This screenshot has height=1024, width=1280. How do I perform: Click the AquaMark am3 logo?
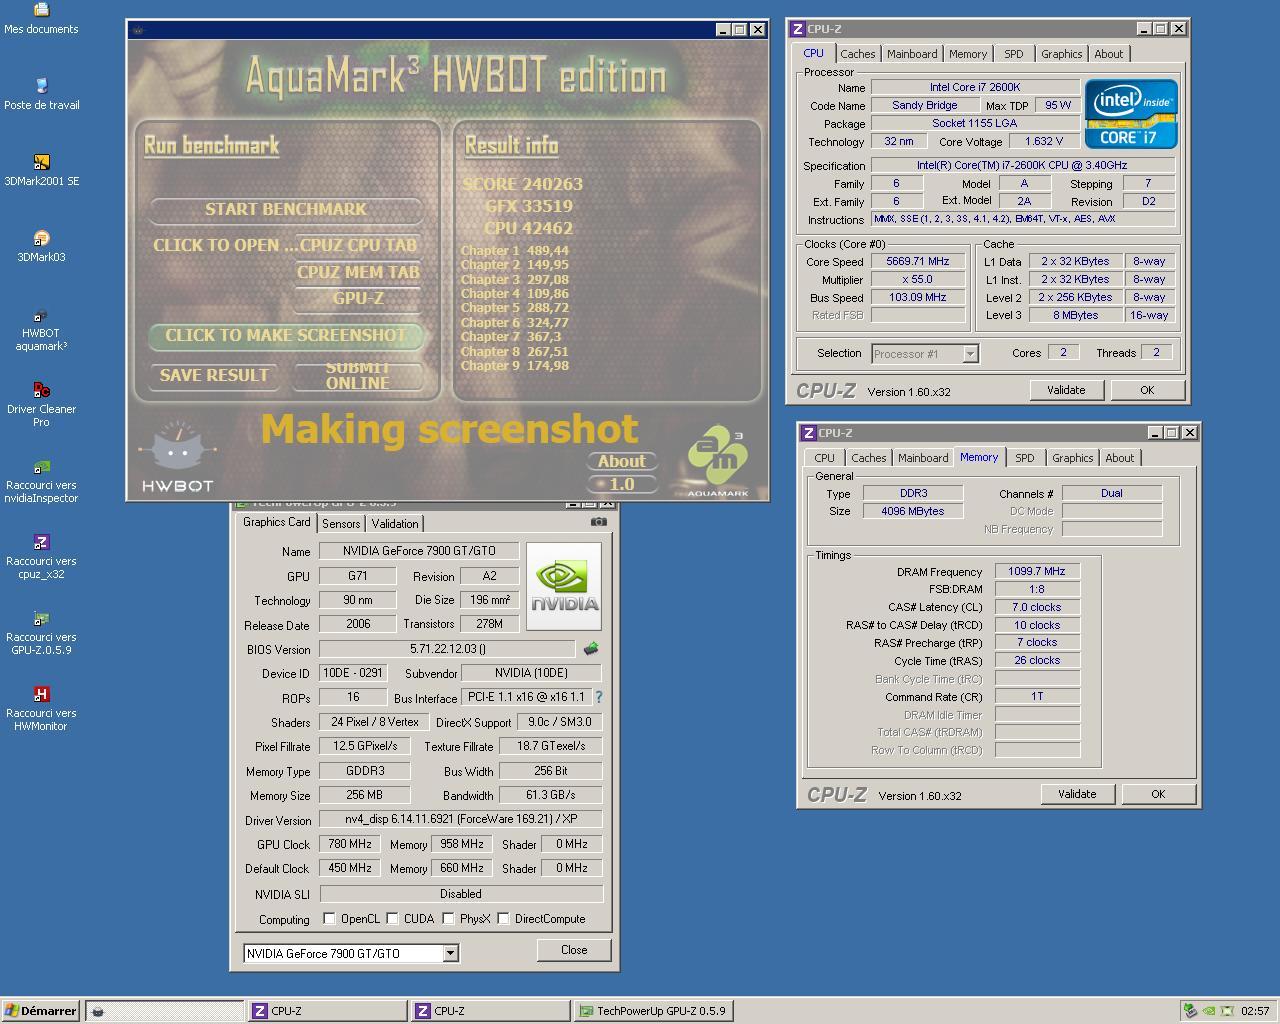pyautogui.click(x=717, y=460)
